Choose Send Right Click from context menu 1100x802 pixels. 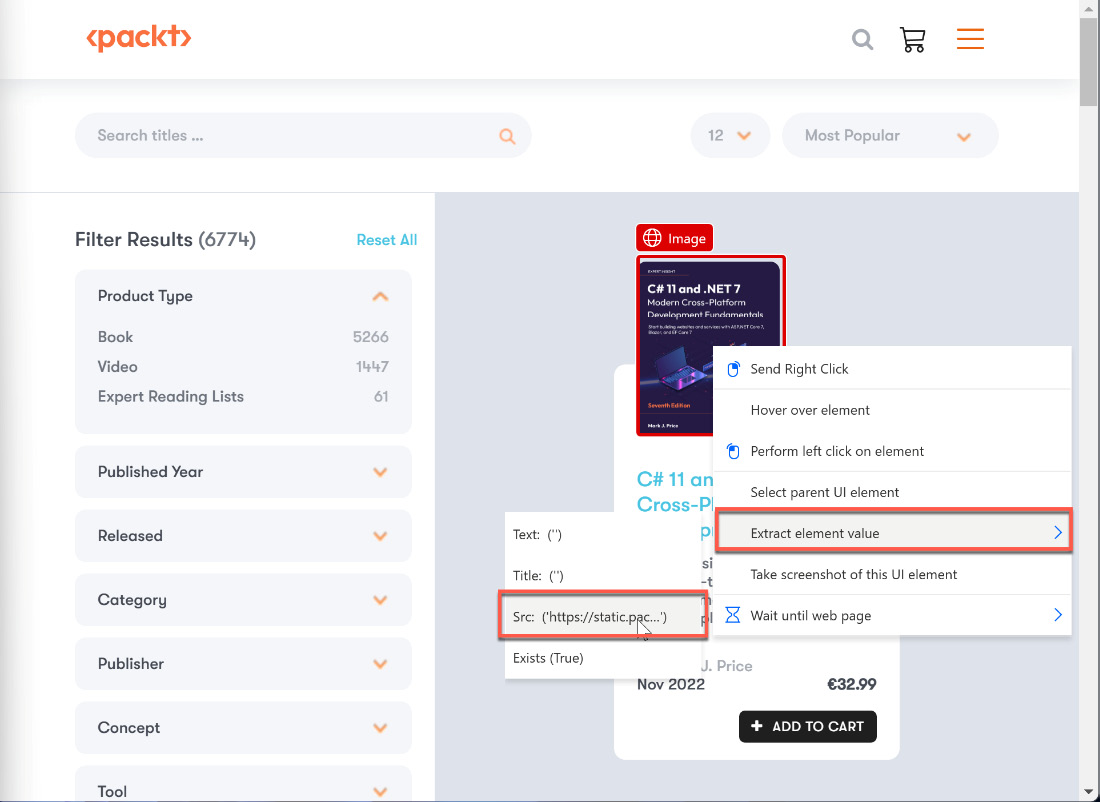[x=892, y=369]
